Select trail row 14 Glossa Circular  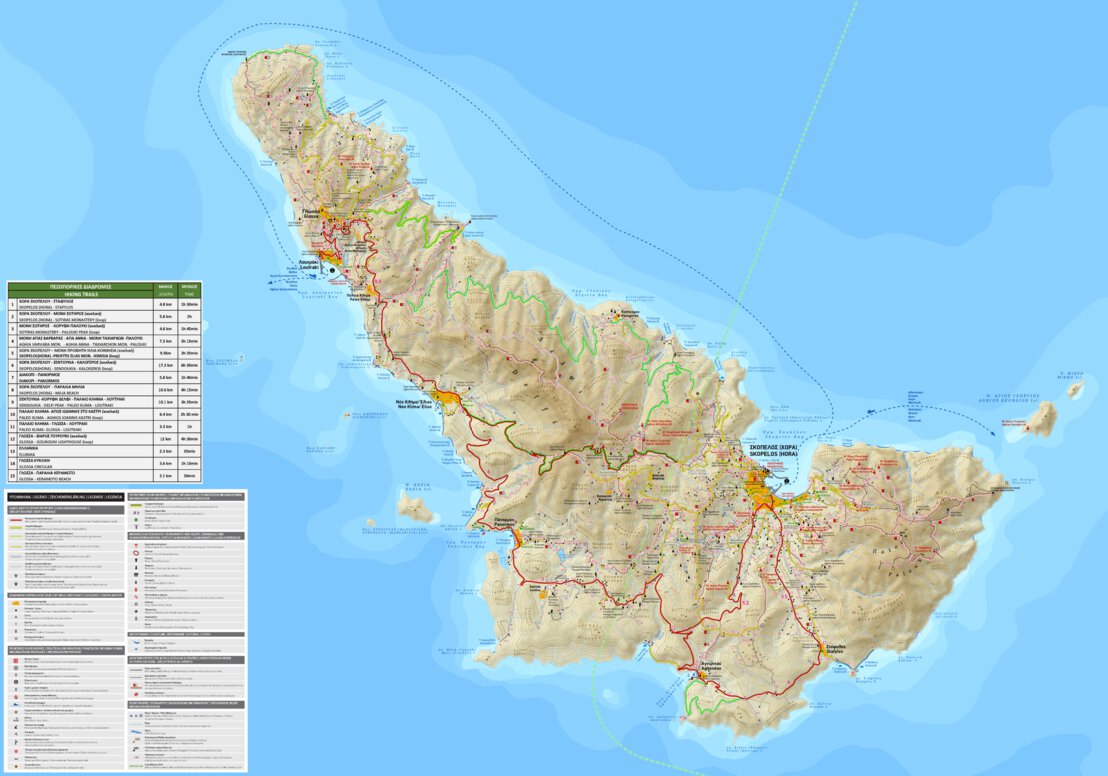coord(105,464)
